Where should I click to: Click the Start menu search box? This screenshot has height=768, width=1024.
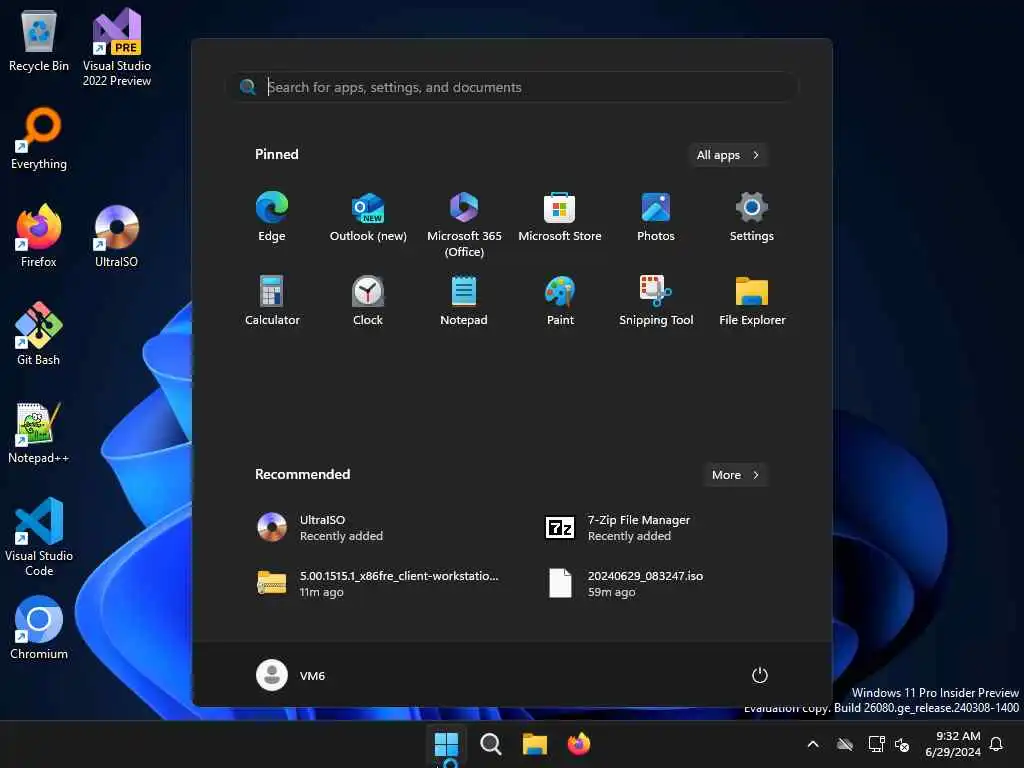point(512,87)
